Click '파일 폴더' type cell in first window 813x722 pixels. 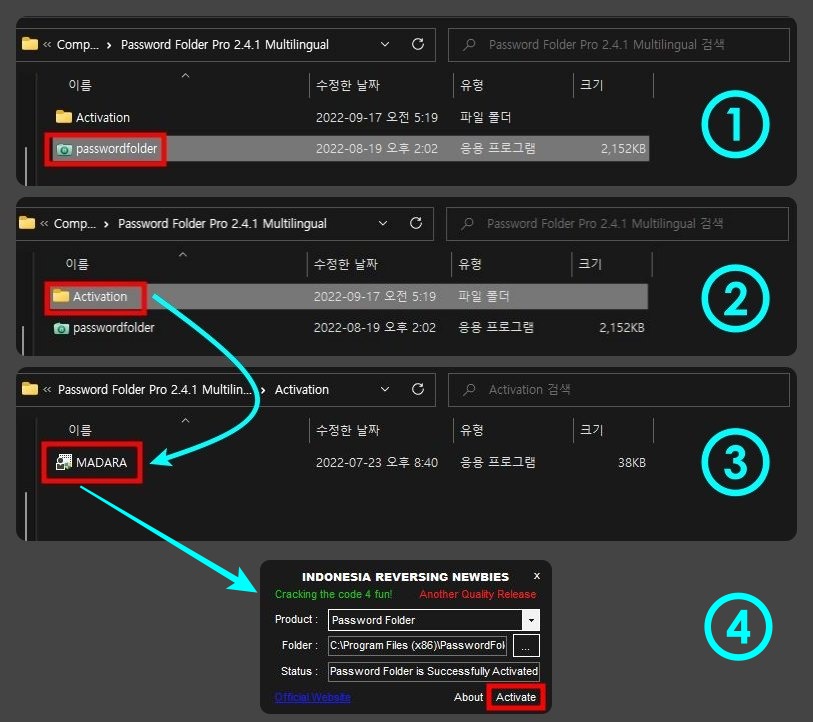click(486, 118)
